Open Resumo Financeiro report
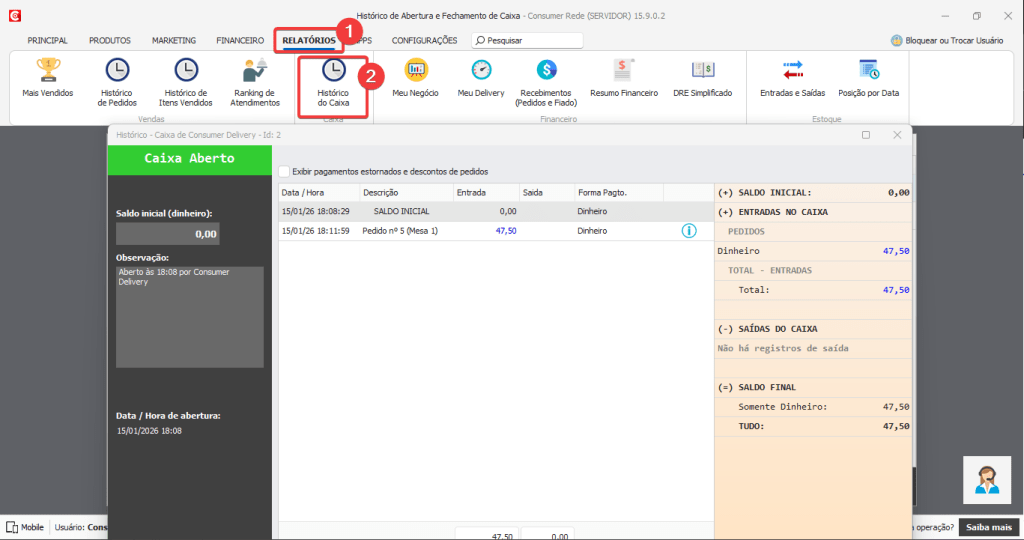This screenshot has height=540, width=1024. [x=624, y=78]
